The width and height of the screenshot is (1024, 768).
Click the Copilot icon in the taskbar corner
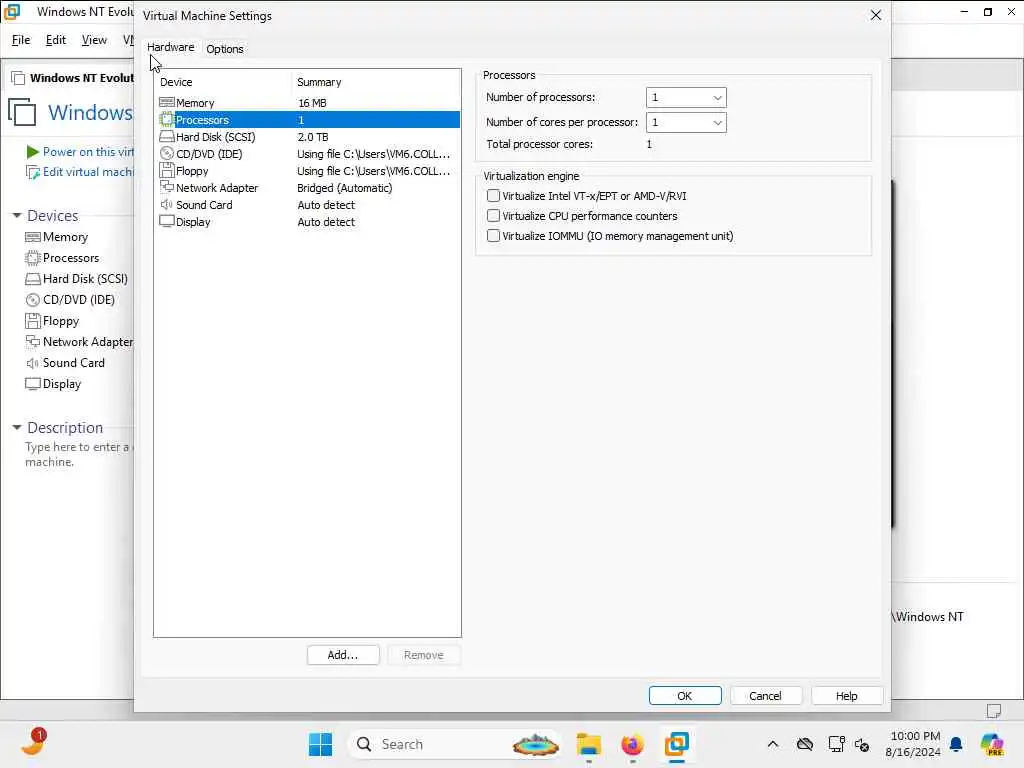pyautogui.click(x=991, y=744)
